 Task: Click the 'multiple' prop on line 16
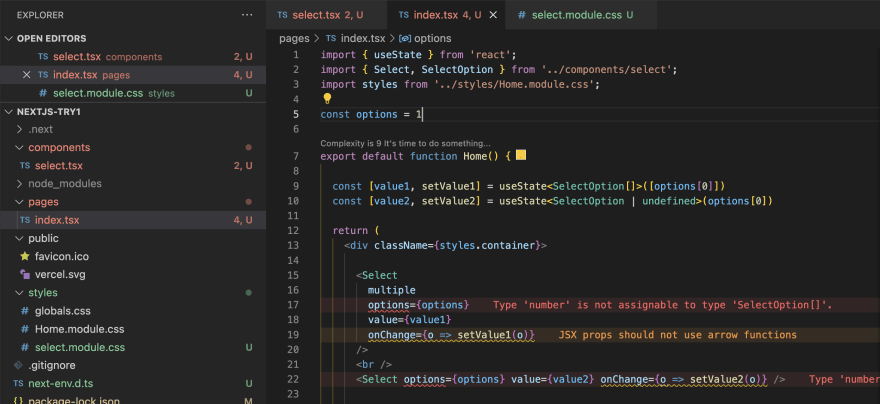pos(391,290)
